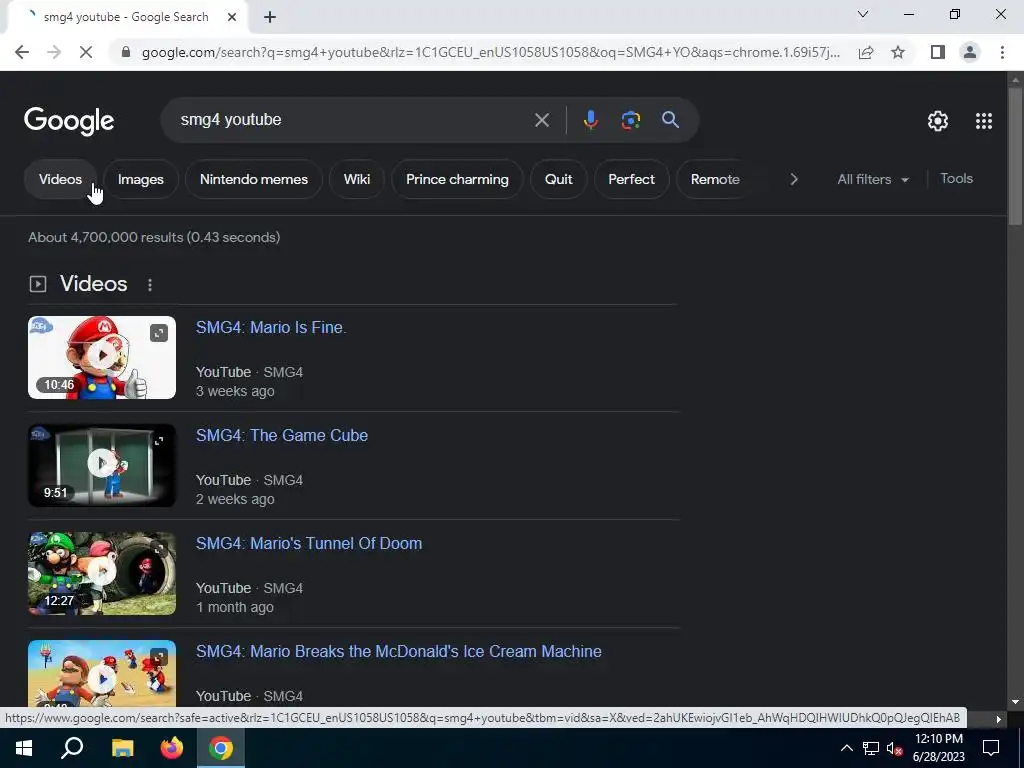
Task: Open Chrome profile avatar
Action: tap(970, 52)
